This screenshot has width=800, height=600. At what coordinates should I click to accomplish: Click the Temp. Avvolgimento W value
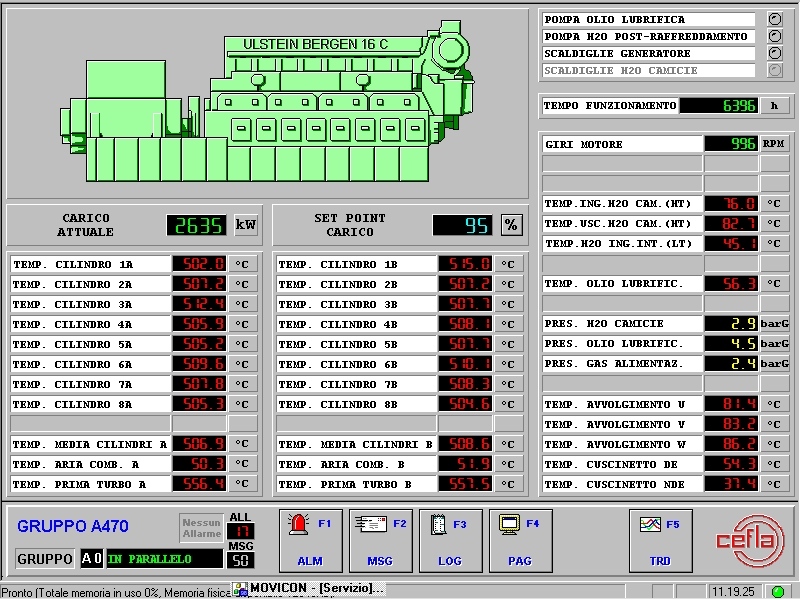point(731,444)
